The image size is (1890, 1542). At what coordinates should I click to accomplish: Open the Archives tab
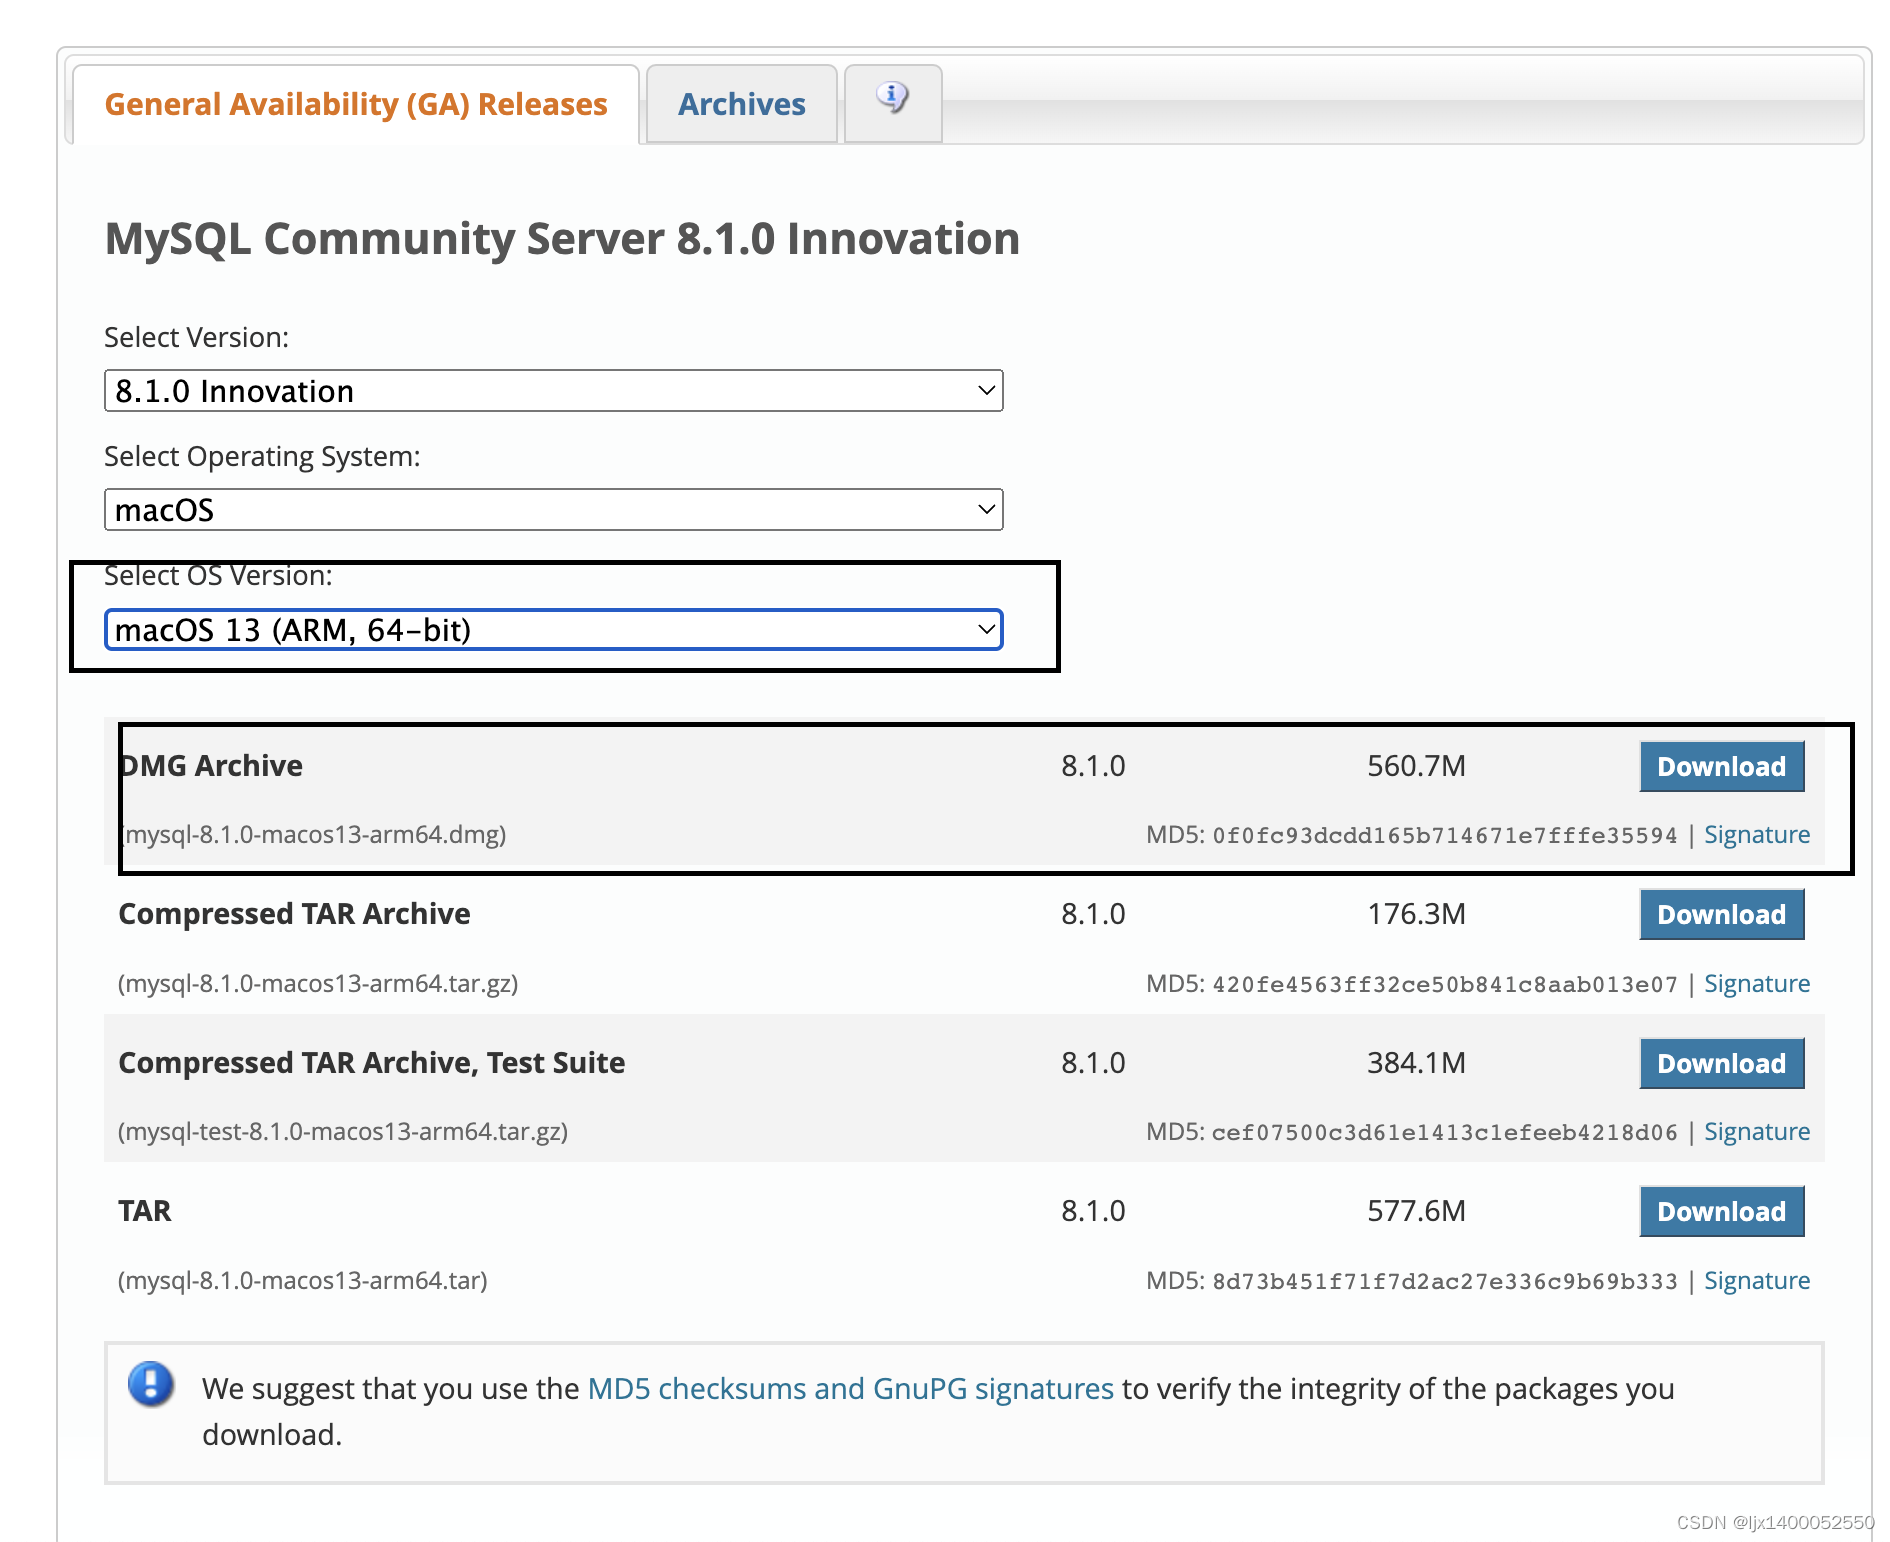(742, 104)
